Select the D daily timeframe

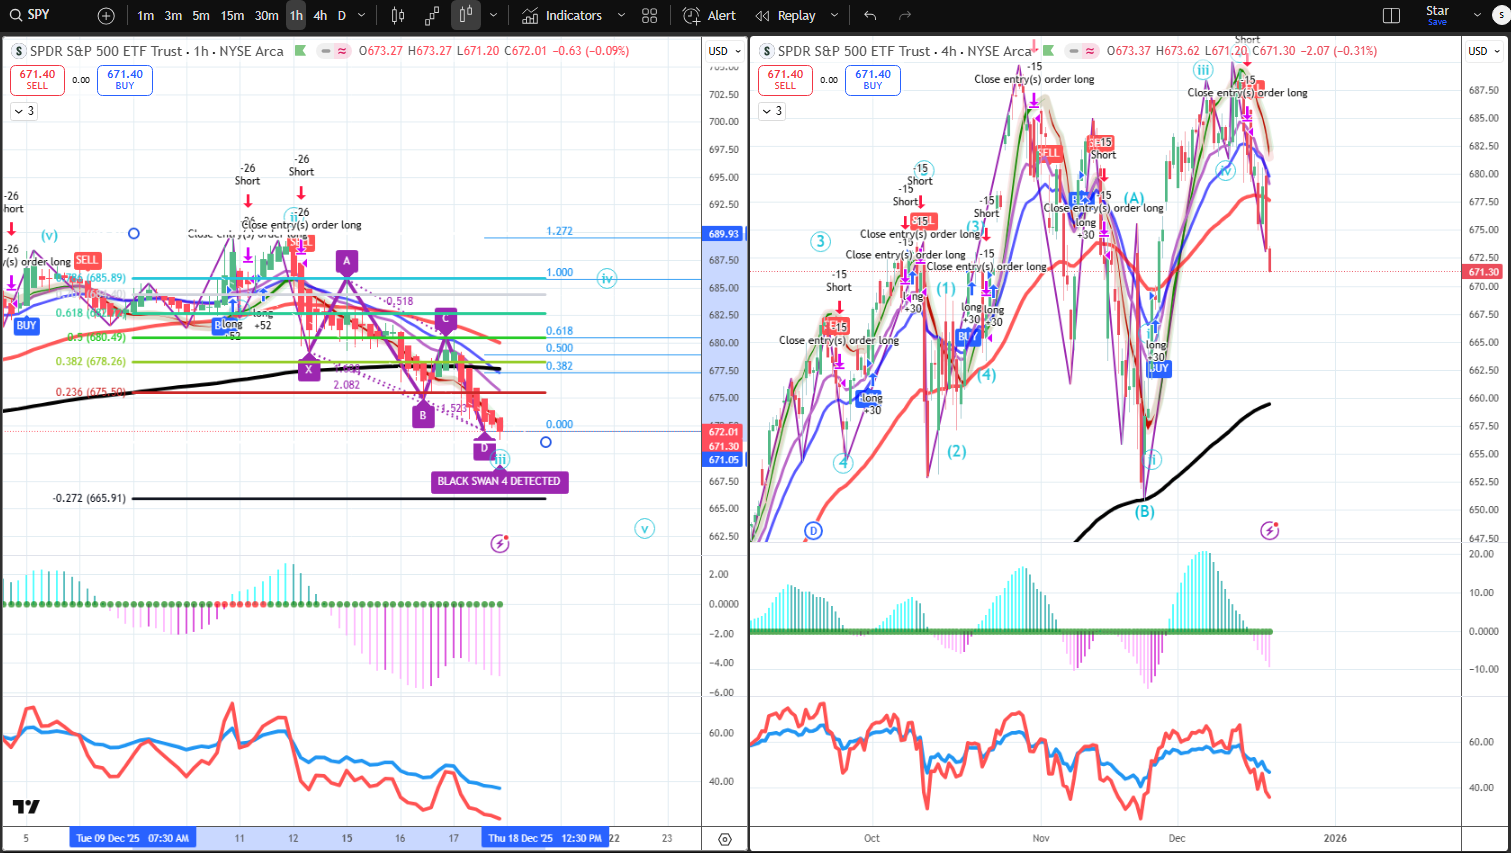coord(342,16)
